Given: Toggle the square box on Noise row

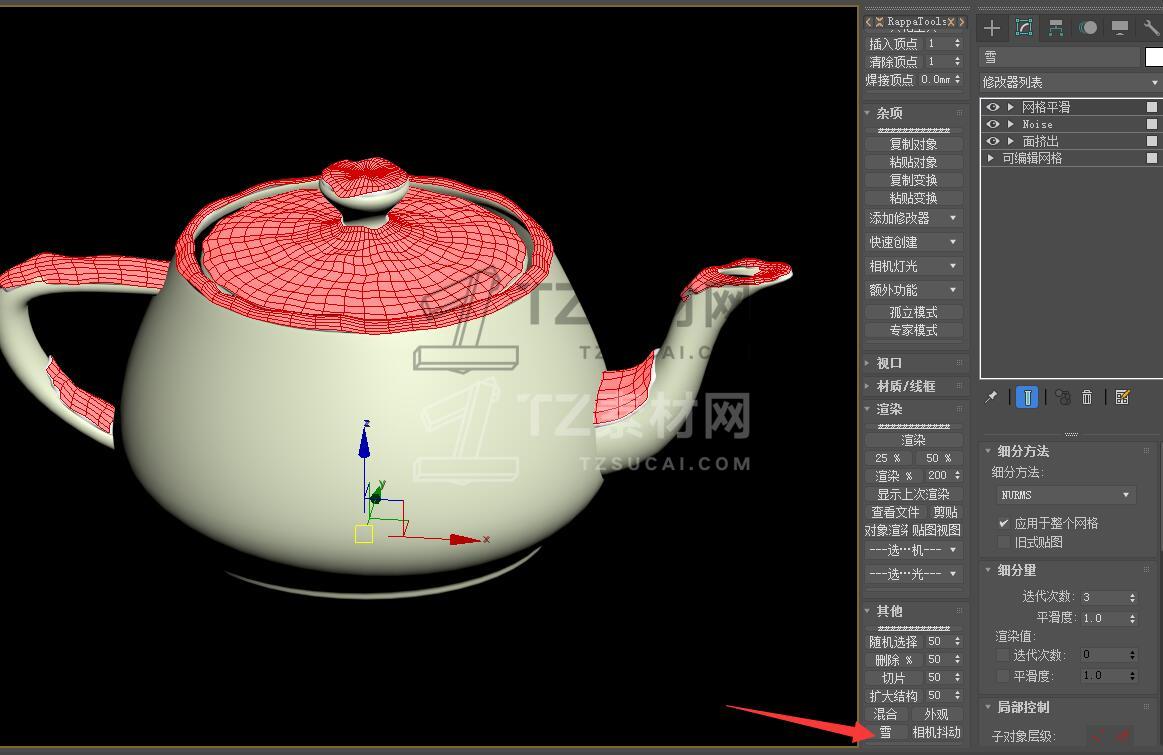Looking at the screenshot, I should (x=1152, y=124).
